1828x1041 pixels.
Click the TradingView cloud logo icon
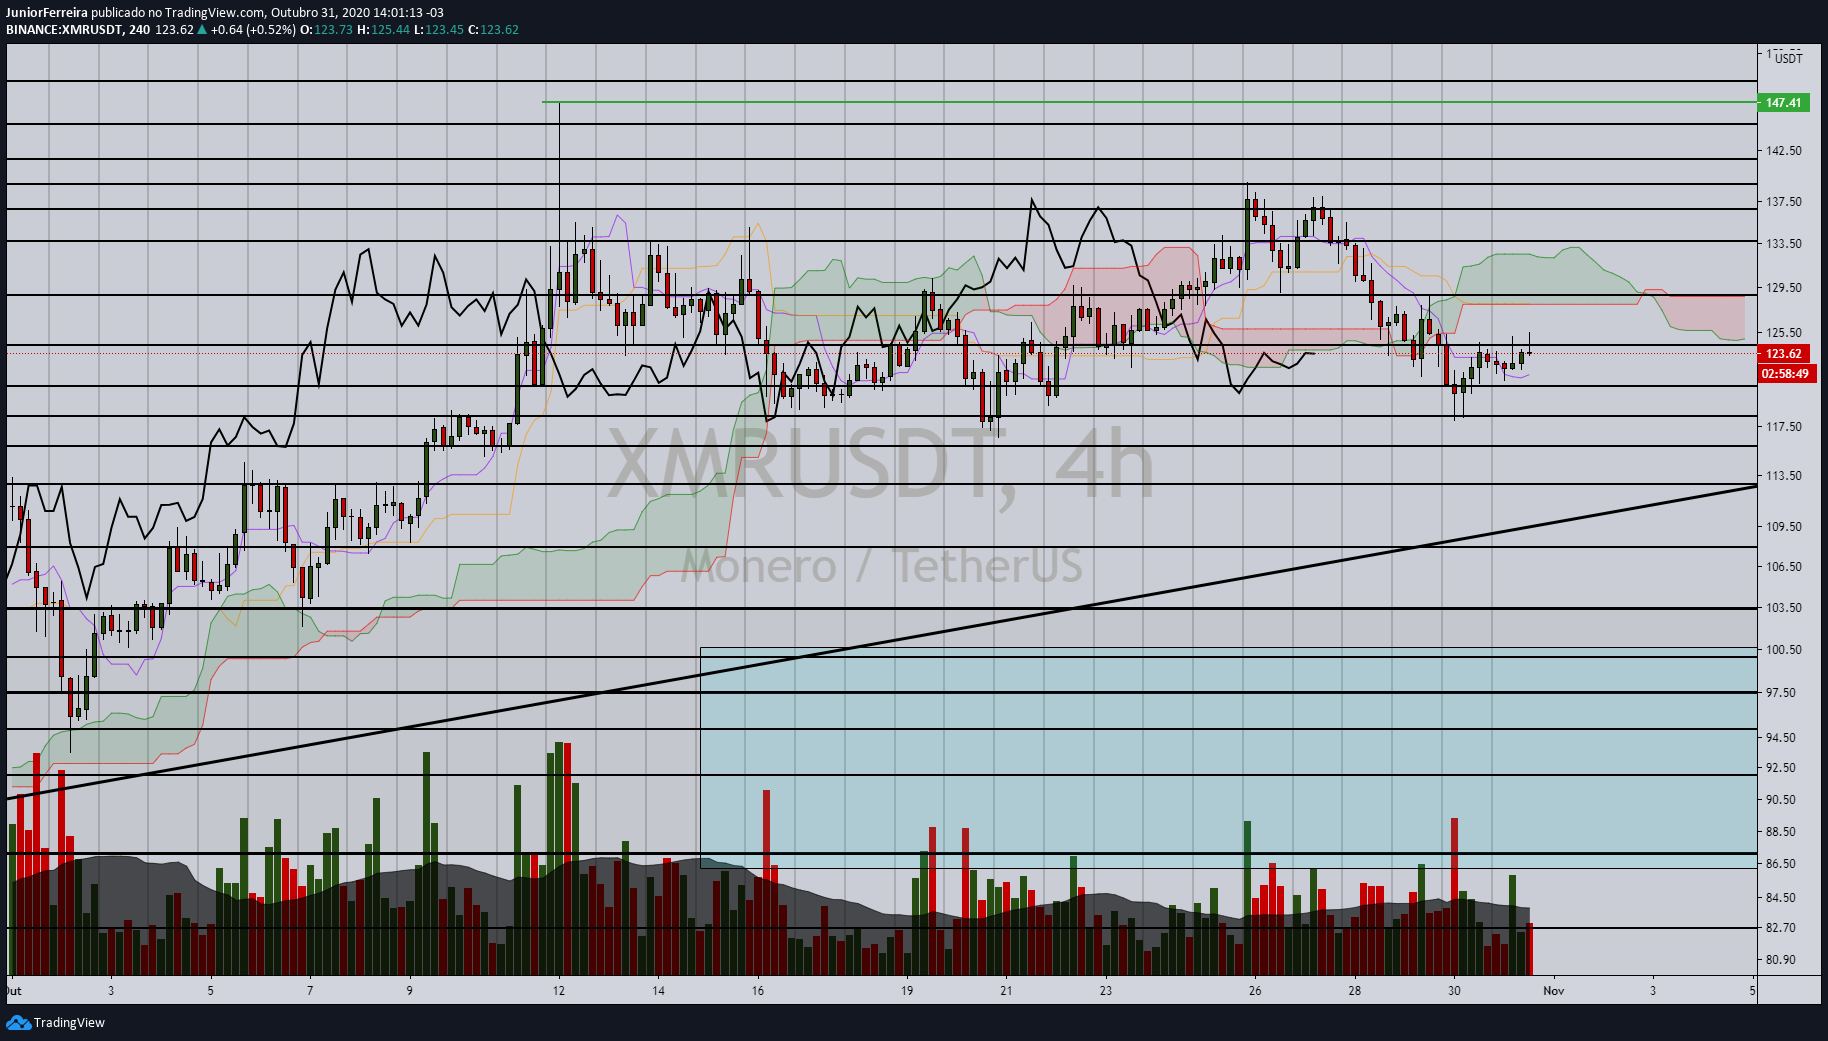coord(18,1022)
